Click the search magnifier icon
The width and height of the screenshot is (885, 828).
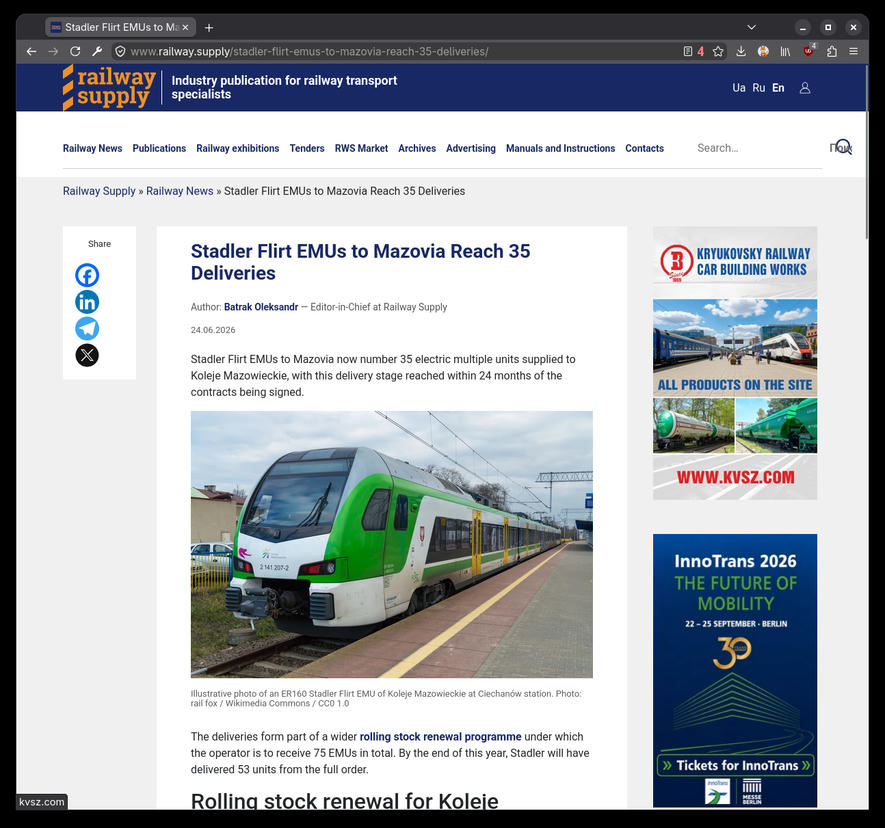tap(843, 147)
